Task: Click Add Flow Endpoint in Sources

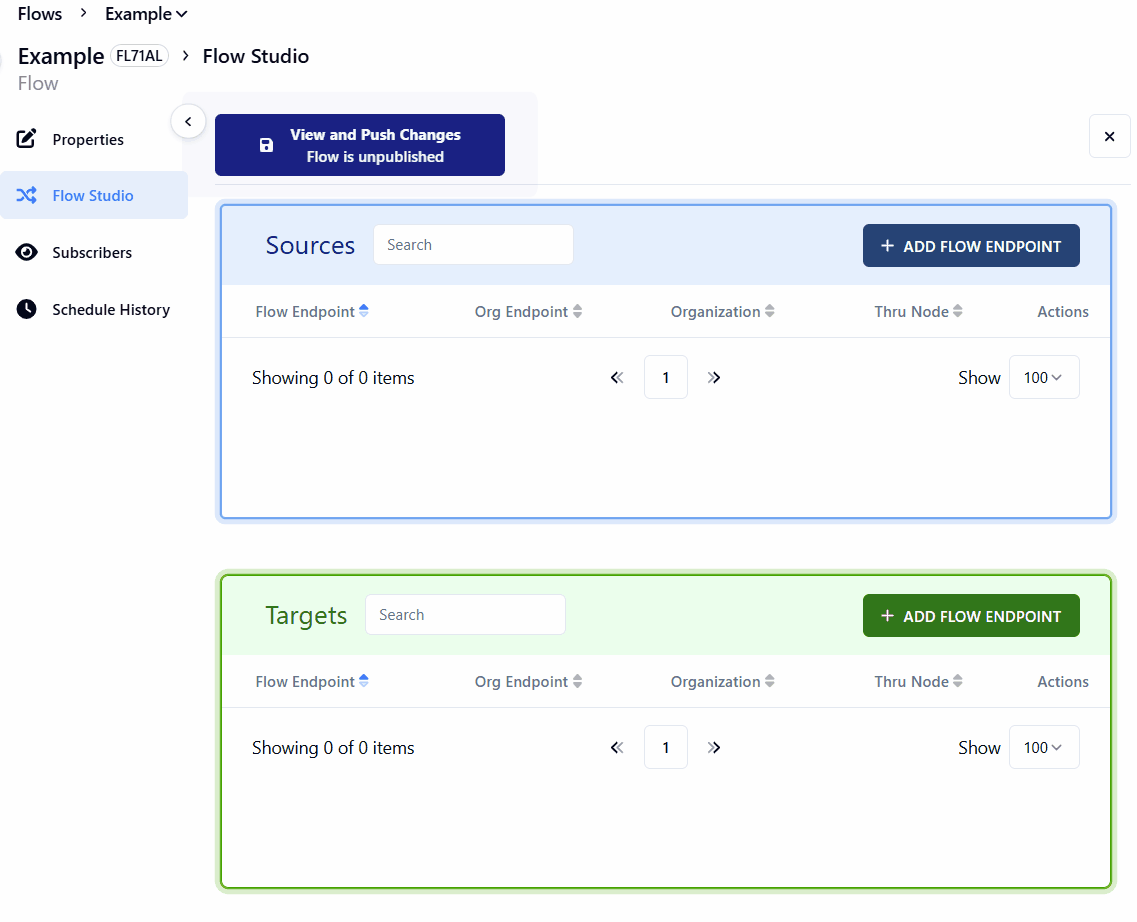Action: [970, 246]
